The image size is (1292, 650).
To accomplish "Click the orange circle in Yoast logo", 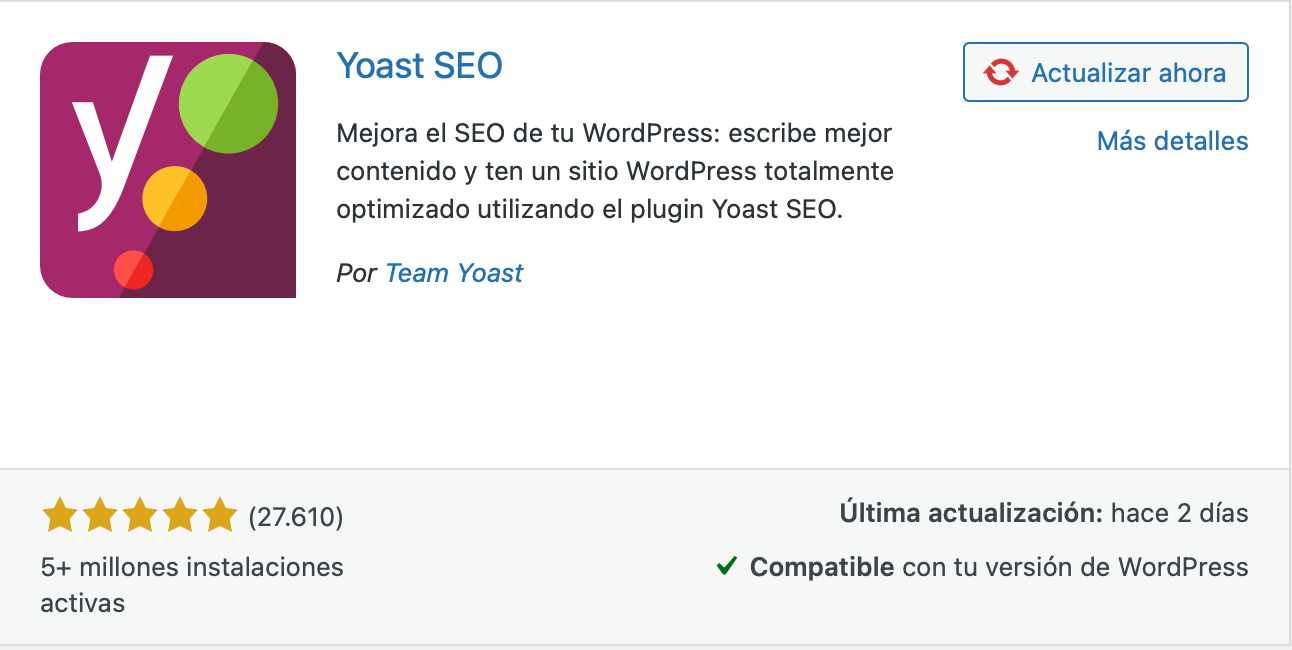I will coord(175,199).
